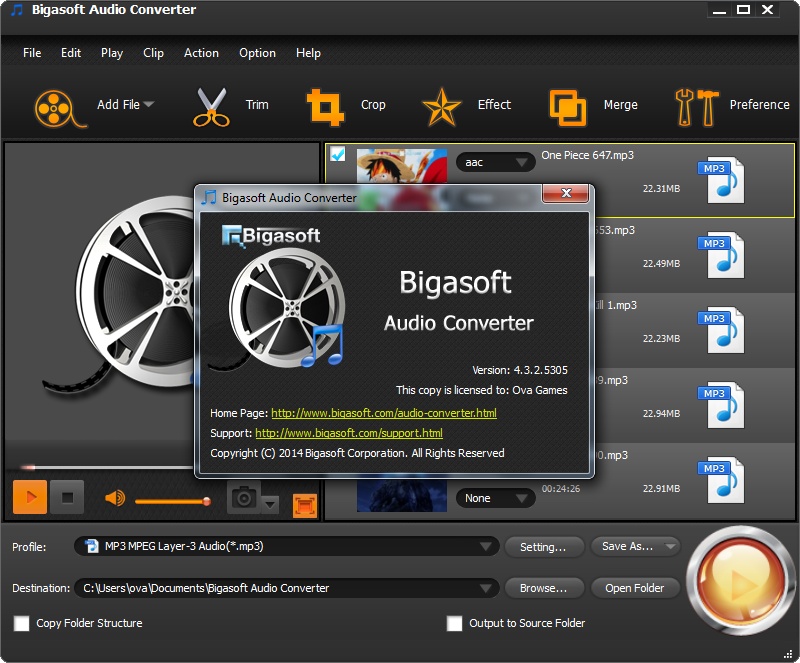
Task: Click the Effect label in toolbar
Action: coord(494,105)
